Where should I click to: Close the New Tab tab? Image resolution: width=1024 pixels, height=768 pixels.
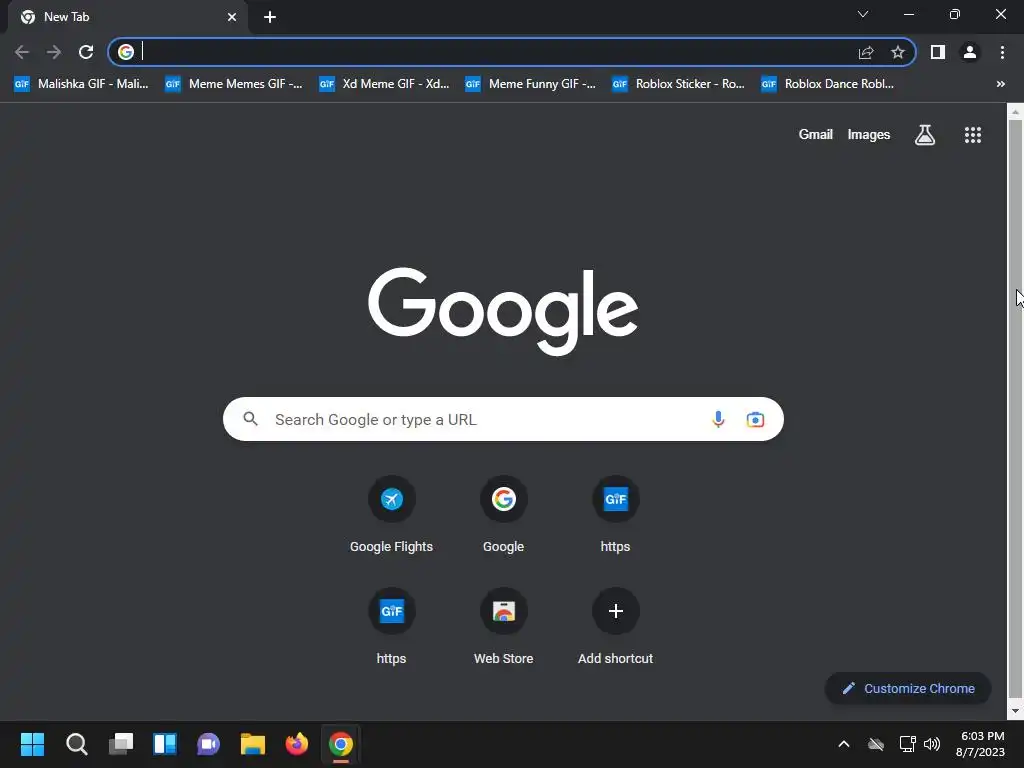tap(232, 17)
